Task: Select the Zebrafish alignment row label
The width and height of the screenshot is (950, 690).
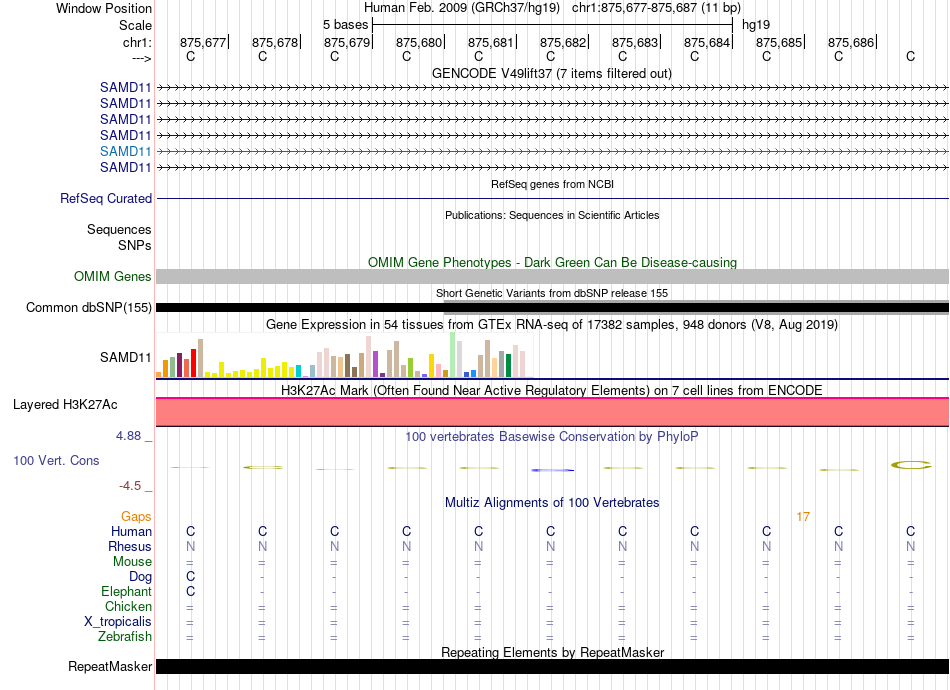Action: [x=125, y=637]
